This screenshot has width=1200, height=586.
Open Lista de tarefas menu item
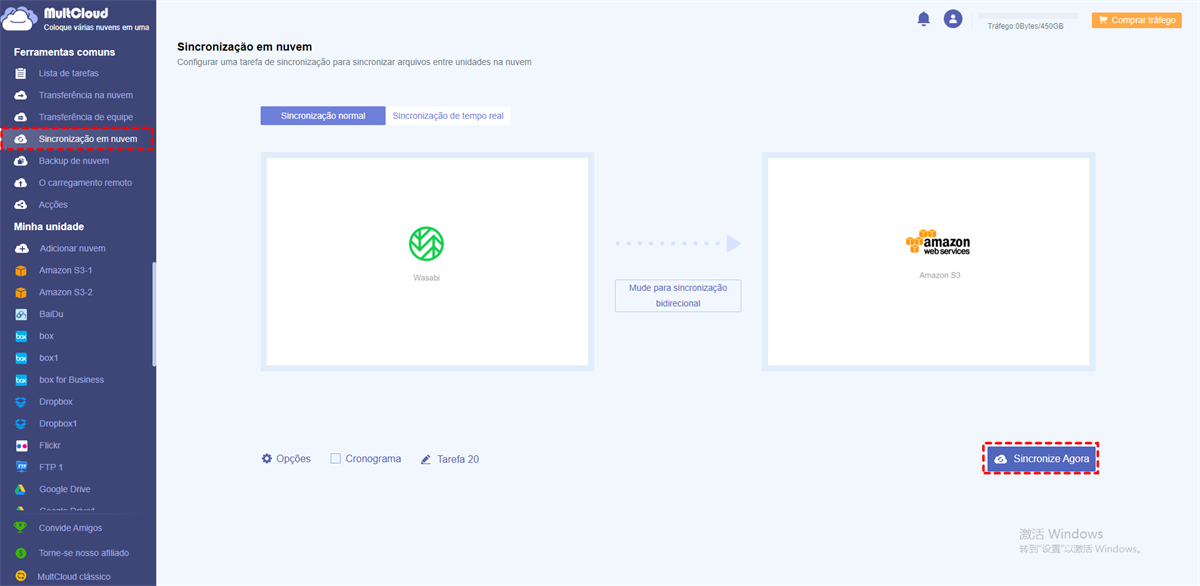point(68,73)
